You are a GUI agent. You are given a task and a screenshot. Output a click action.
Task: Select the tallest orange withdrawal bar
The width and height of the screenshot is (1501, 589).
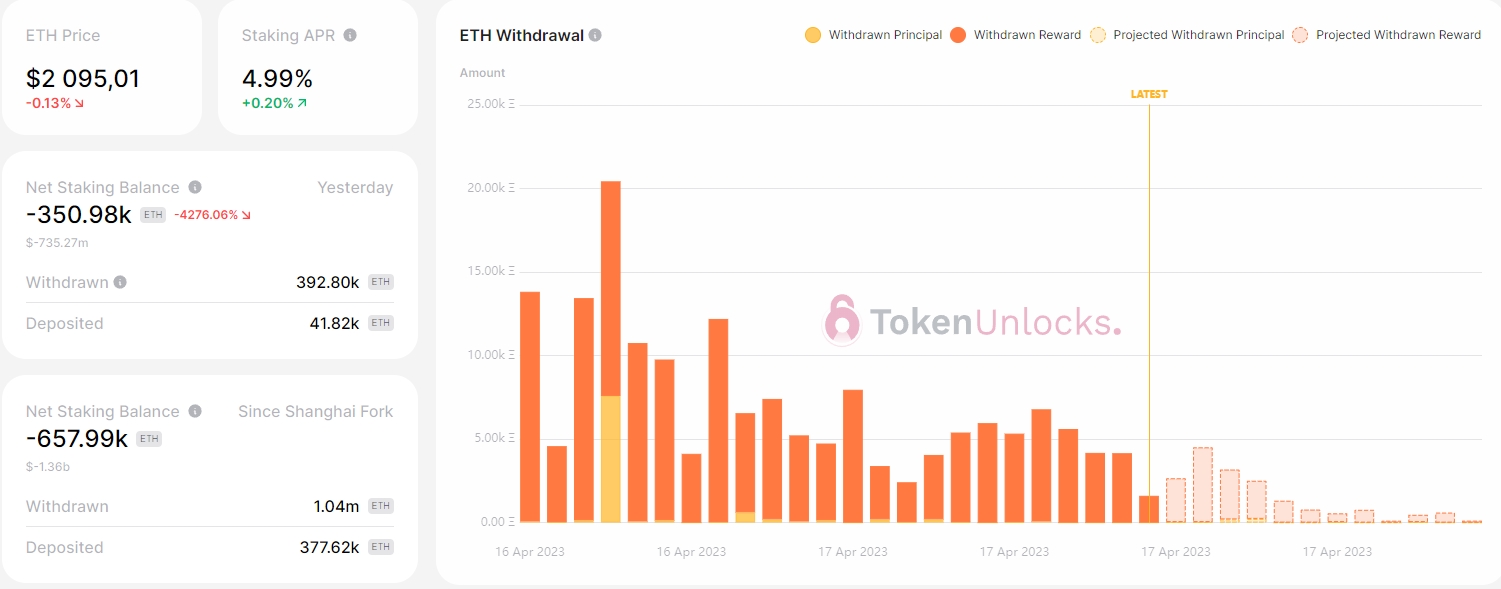coord(610,350)
